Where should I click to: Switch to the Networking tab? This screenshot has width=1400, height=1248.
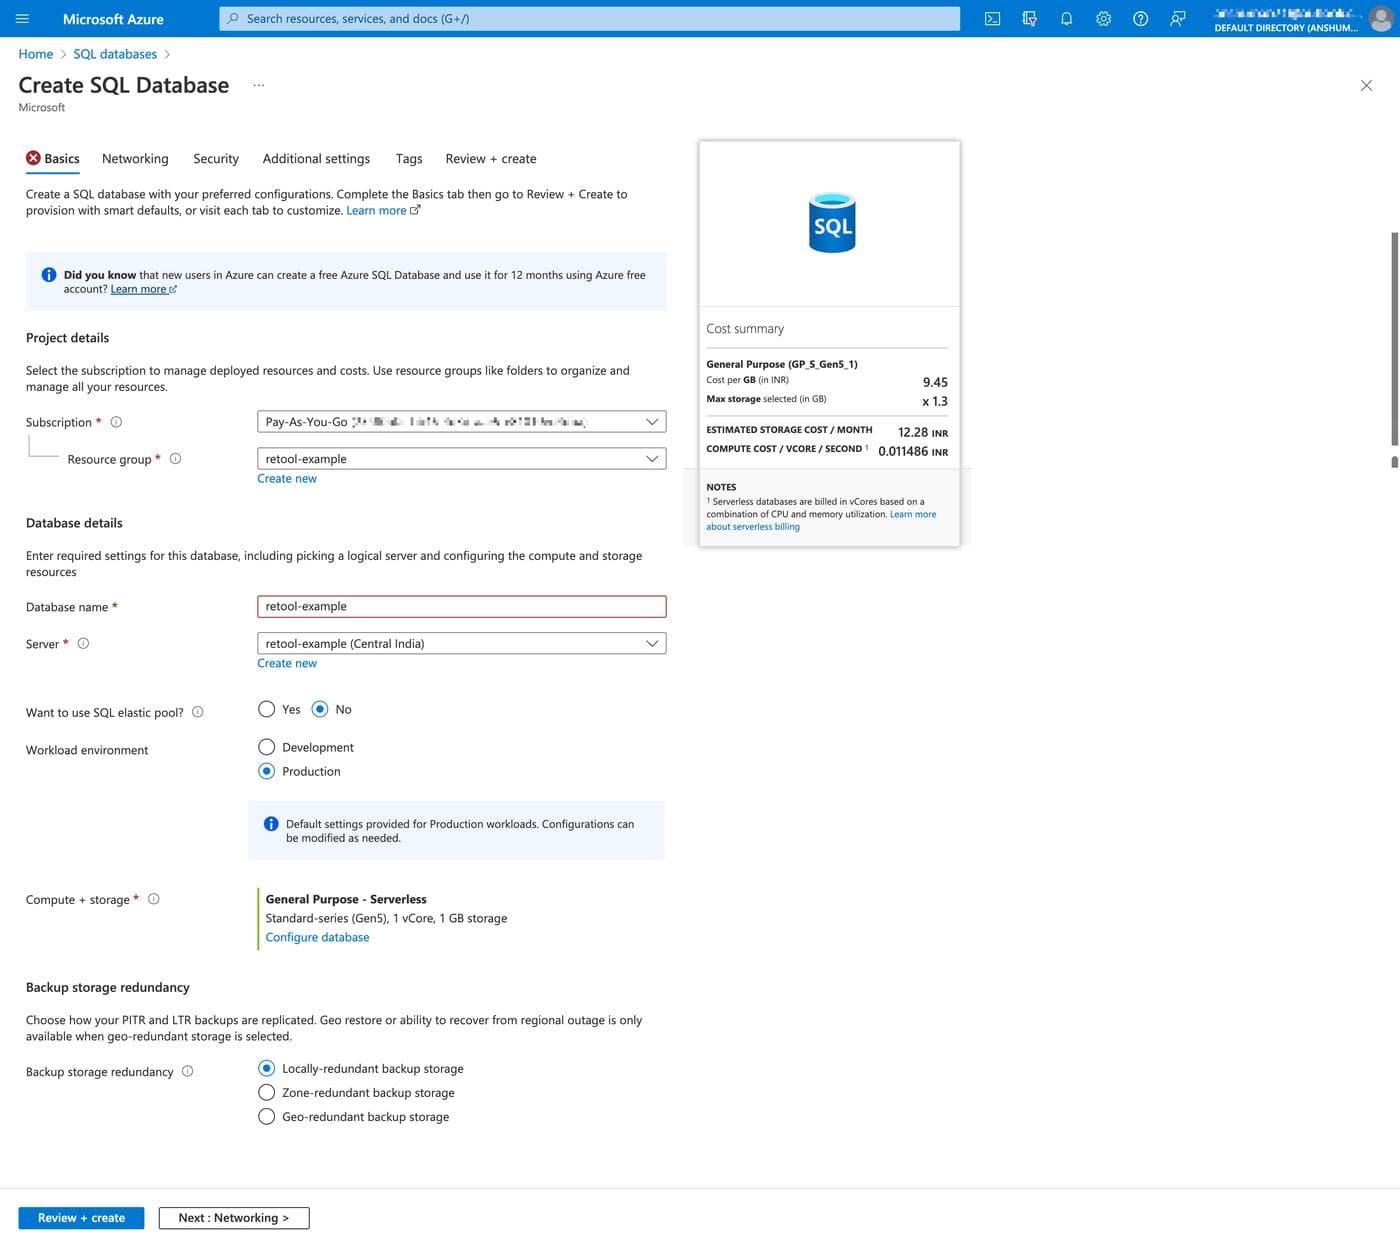(x=135, y=159)
